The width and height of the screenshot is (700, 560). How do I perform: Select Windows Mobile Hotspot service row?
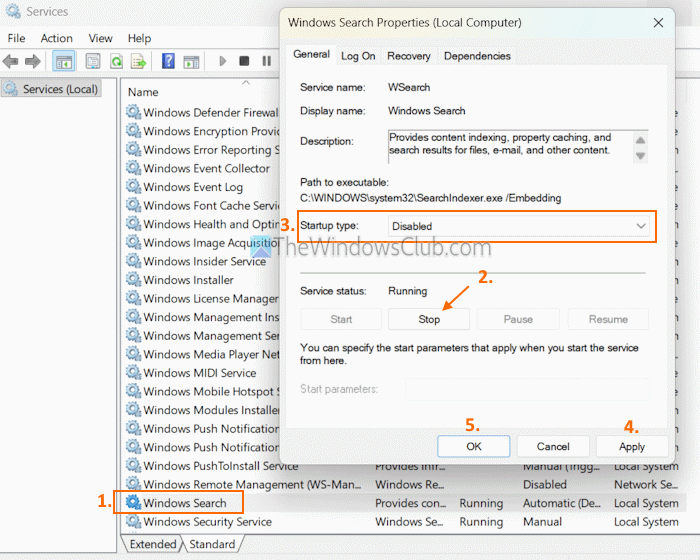(x=202, y=391)
